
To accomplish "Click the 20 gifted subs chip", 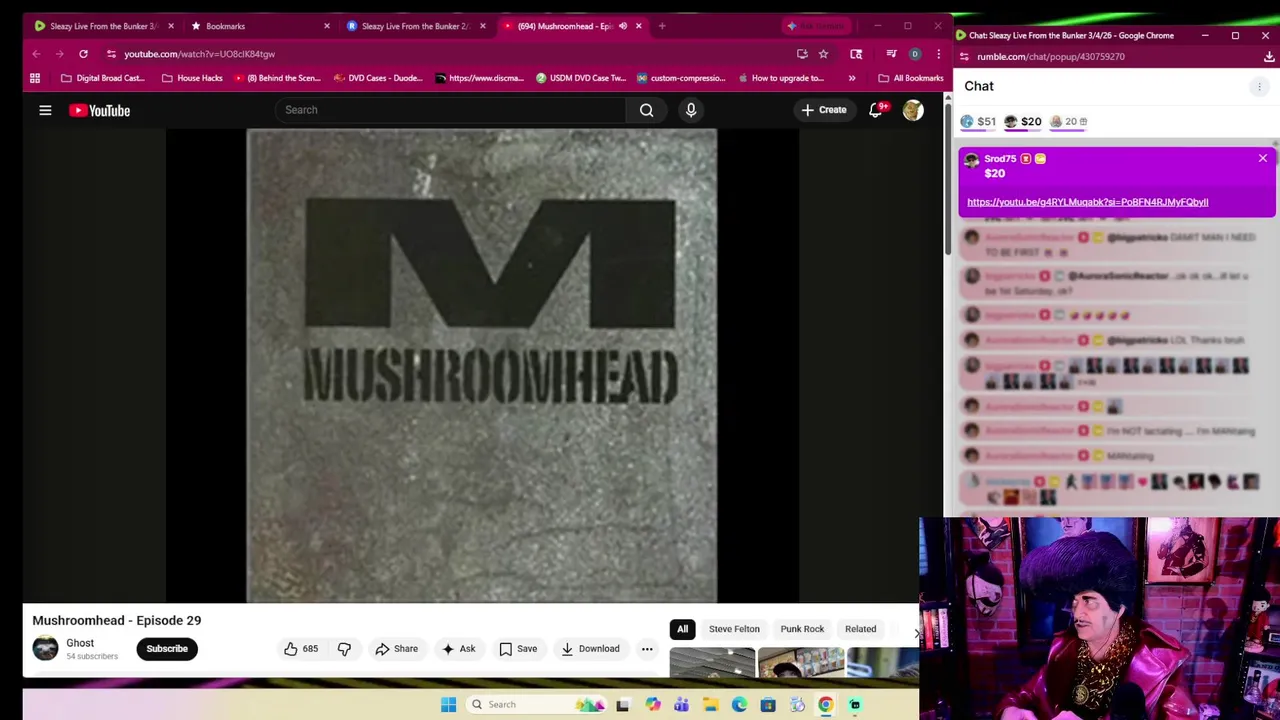I will 1068,122.
